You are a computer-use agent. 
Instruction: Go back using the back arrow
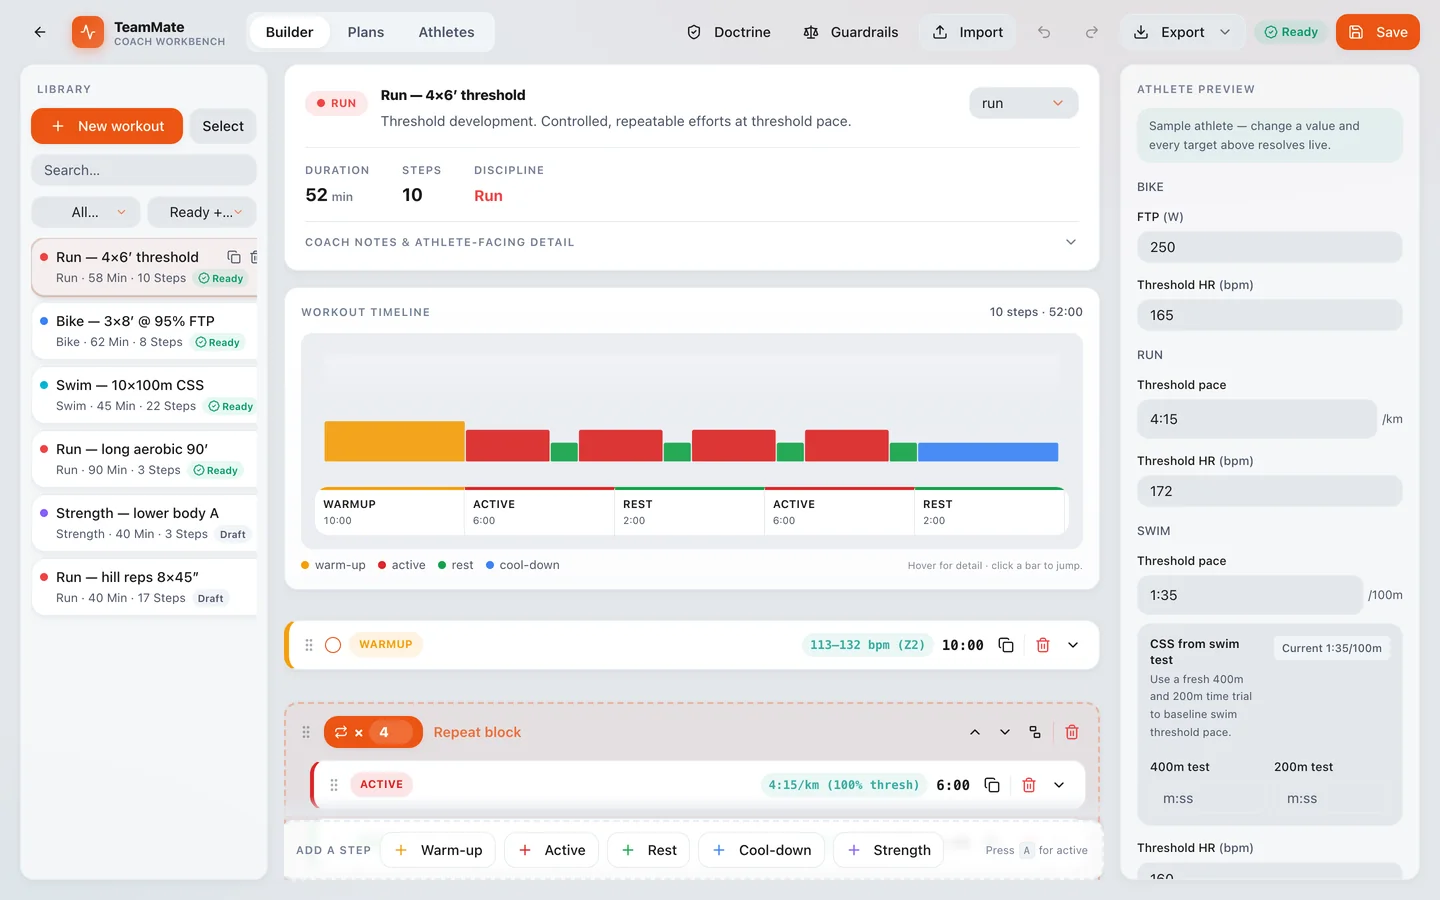tap(40, 32)
